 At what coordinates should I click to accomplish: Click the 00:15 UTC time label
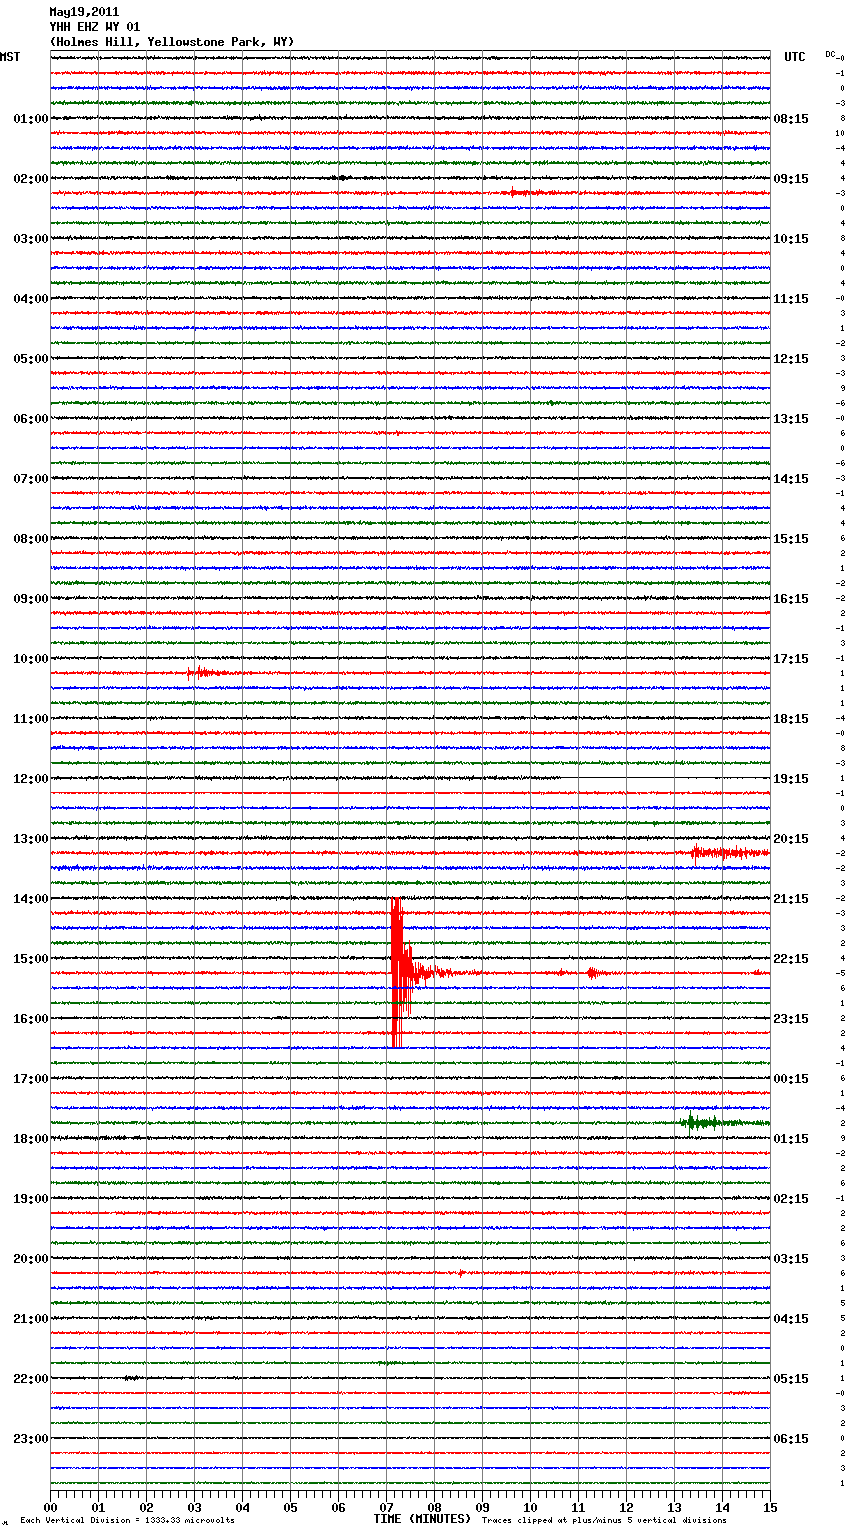click(x=791, y=1079)
